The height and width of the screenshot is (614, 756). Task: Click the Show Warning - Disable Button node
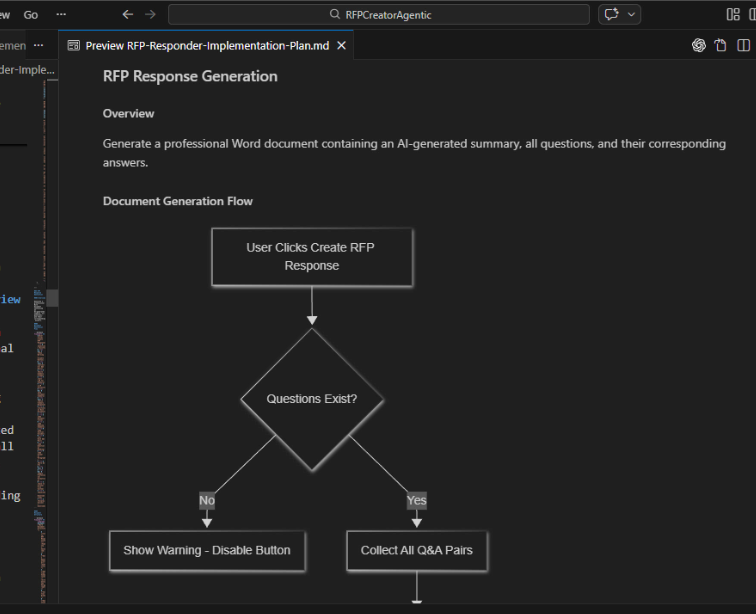tap(207, 550)
